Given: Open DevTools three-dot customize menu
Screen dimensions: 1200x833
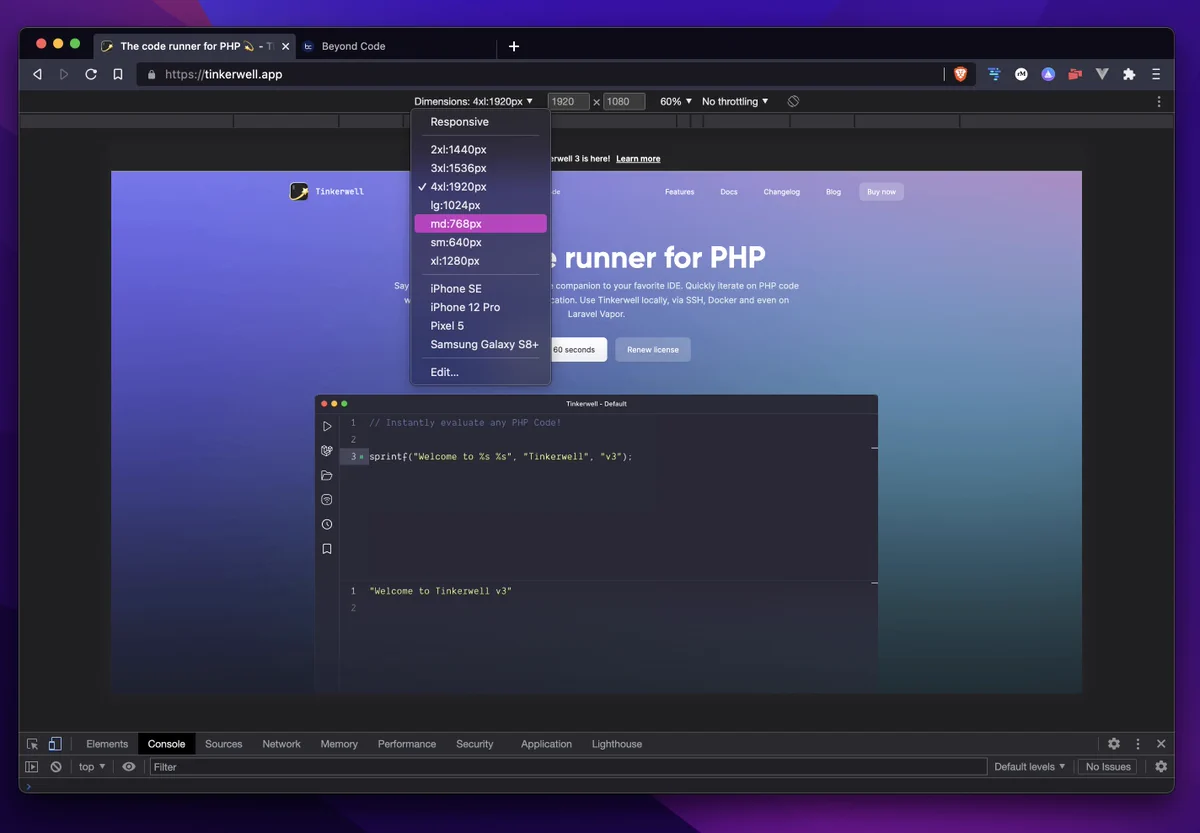Looking at the screenshot, I should 1138,744.
